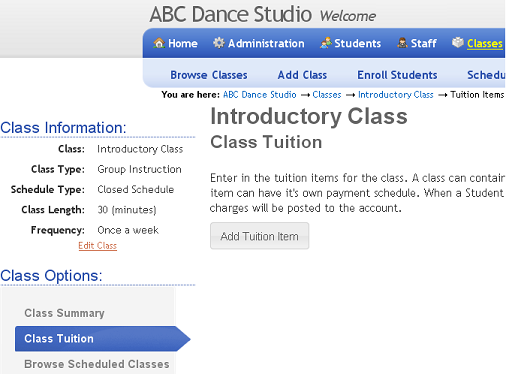Click the Tuition Items breadcrumb text
Viewport: 506px width, 374px height.
[477, 95]
